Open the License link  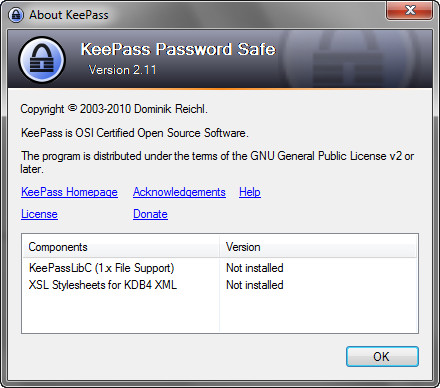coord(39,214)
